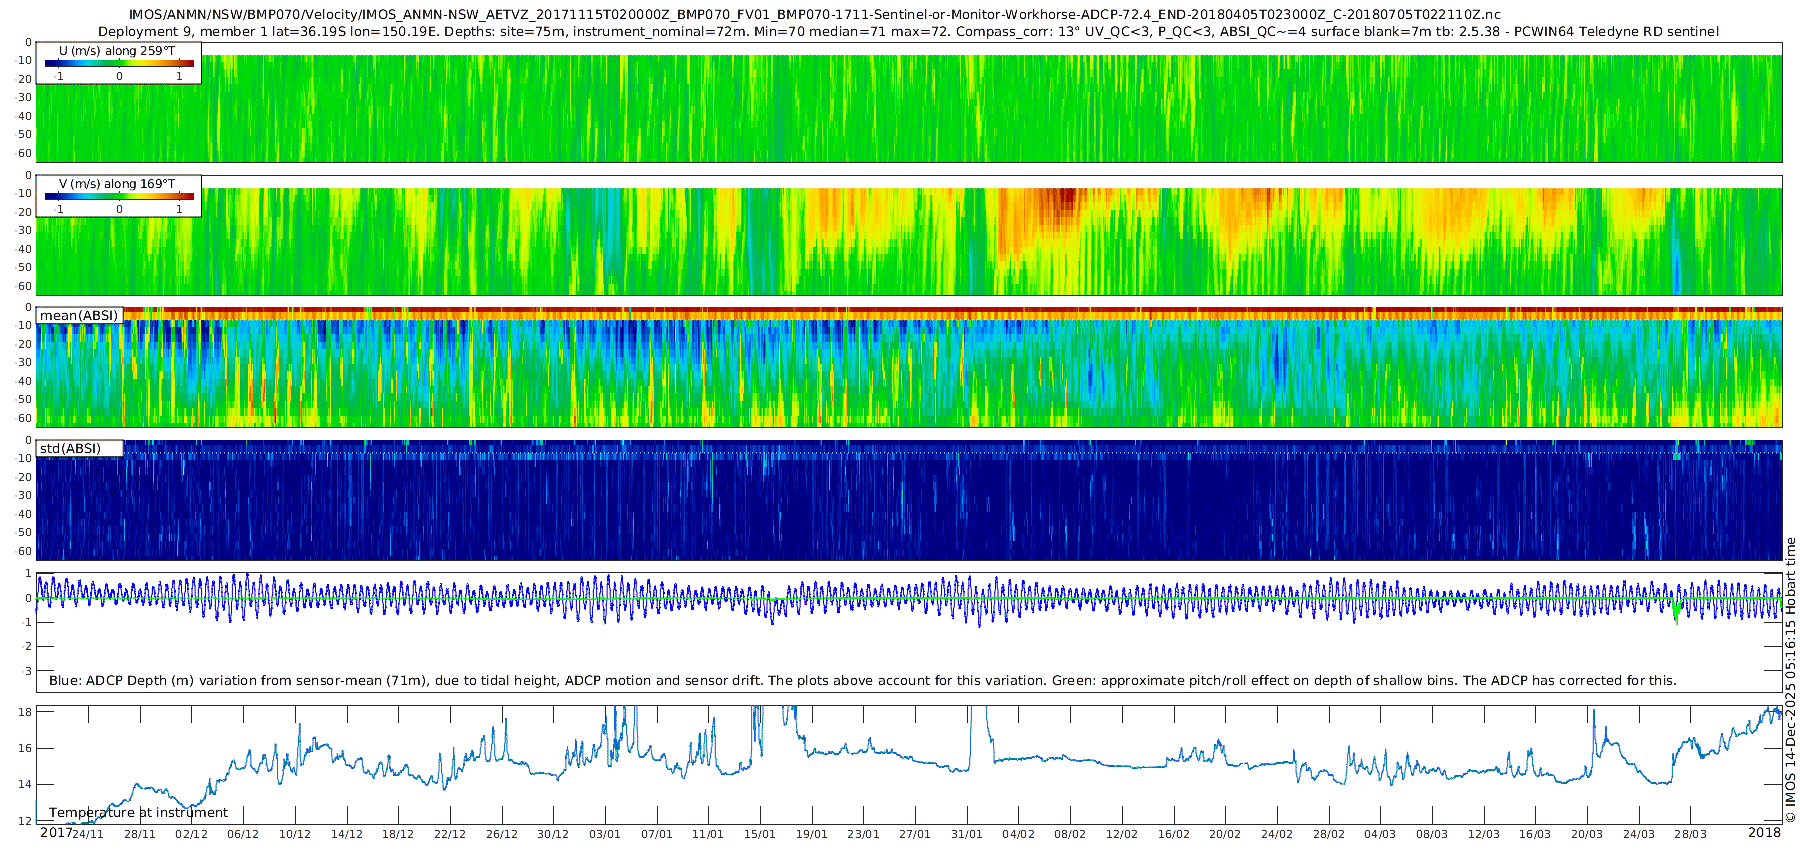The image size is (1800, 850).
Task: Click the 2017 year label on time axis
Action: point(55,833)
